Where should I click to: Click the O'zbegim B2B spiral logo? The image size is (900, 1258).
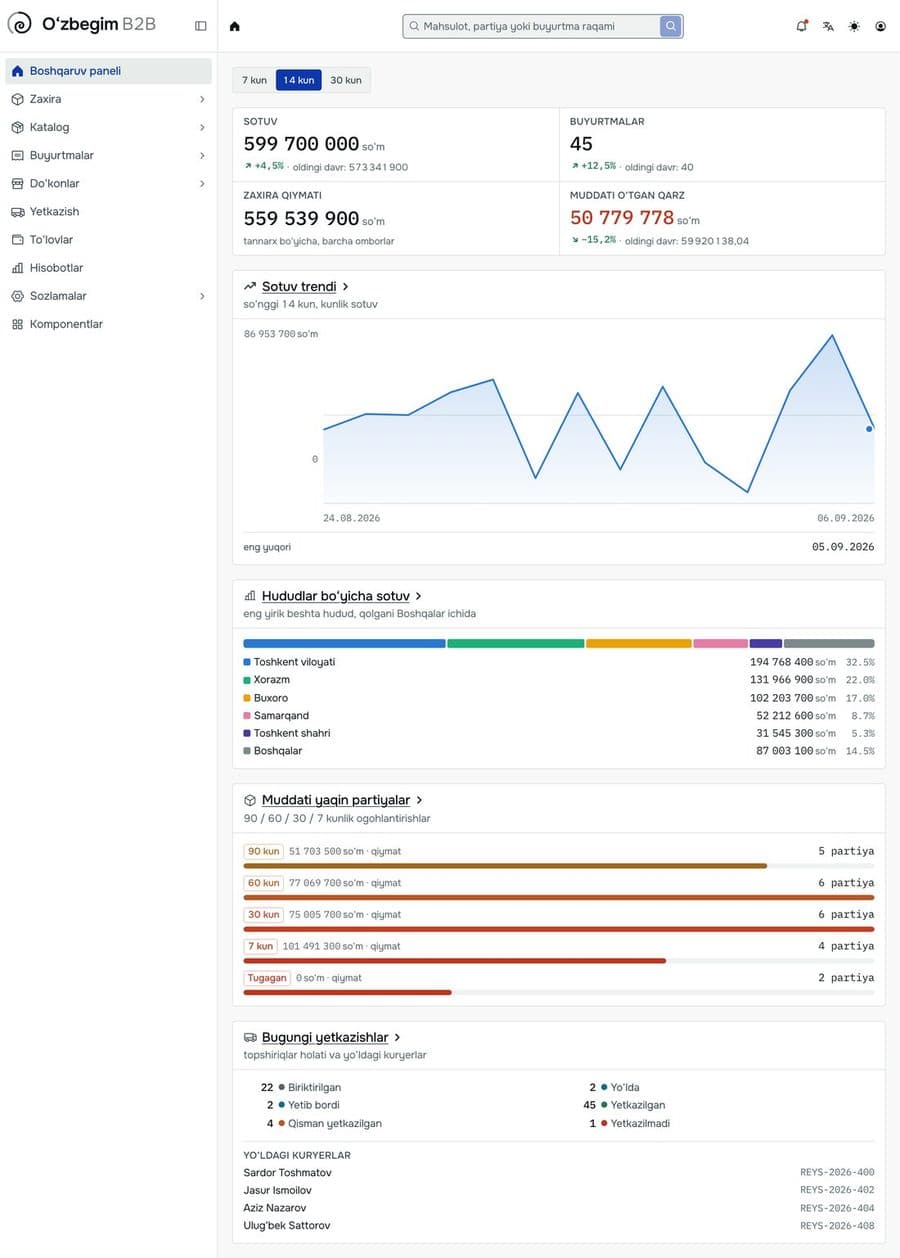coord(19,24)
